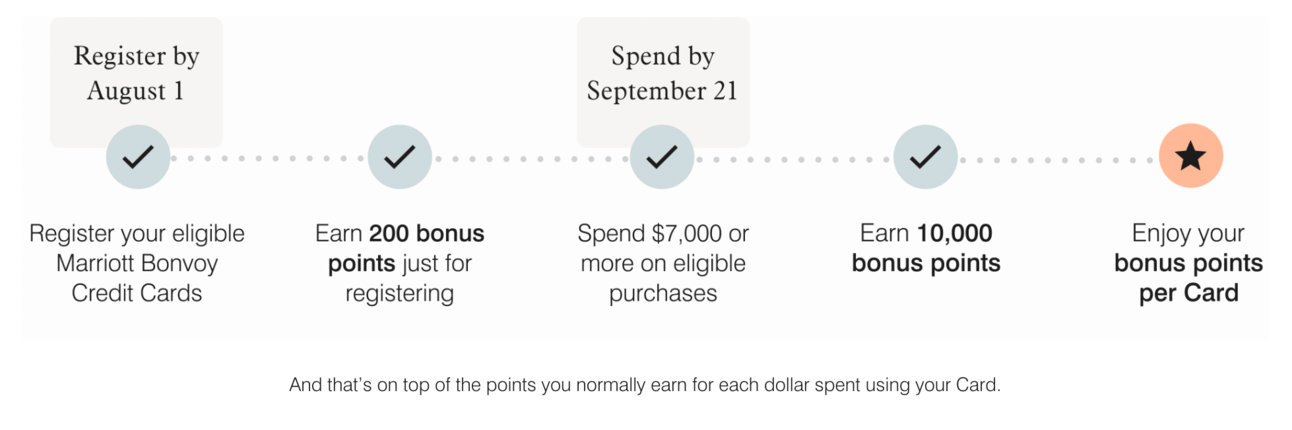Click the checkmark above Earn 10,000 bonus points
Viewport: 1292px width, 430px height.
click(925, 157)
